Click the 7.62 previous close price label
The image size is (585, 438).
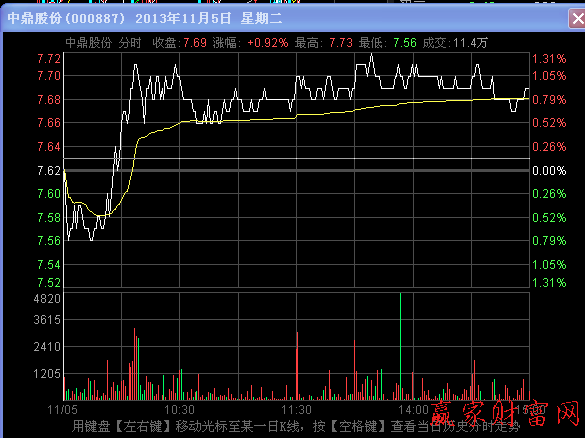(x=49, y=170)
